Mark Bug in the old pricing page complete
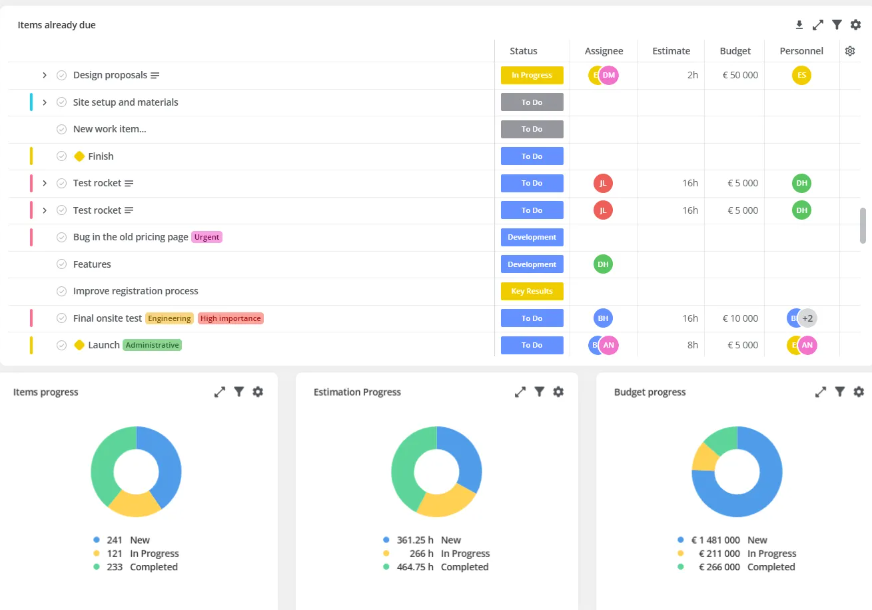This screenshot has width=872, height=610. point(61,237)
